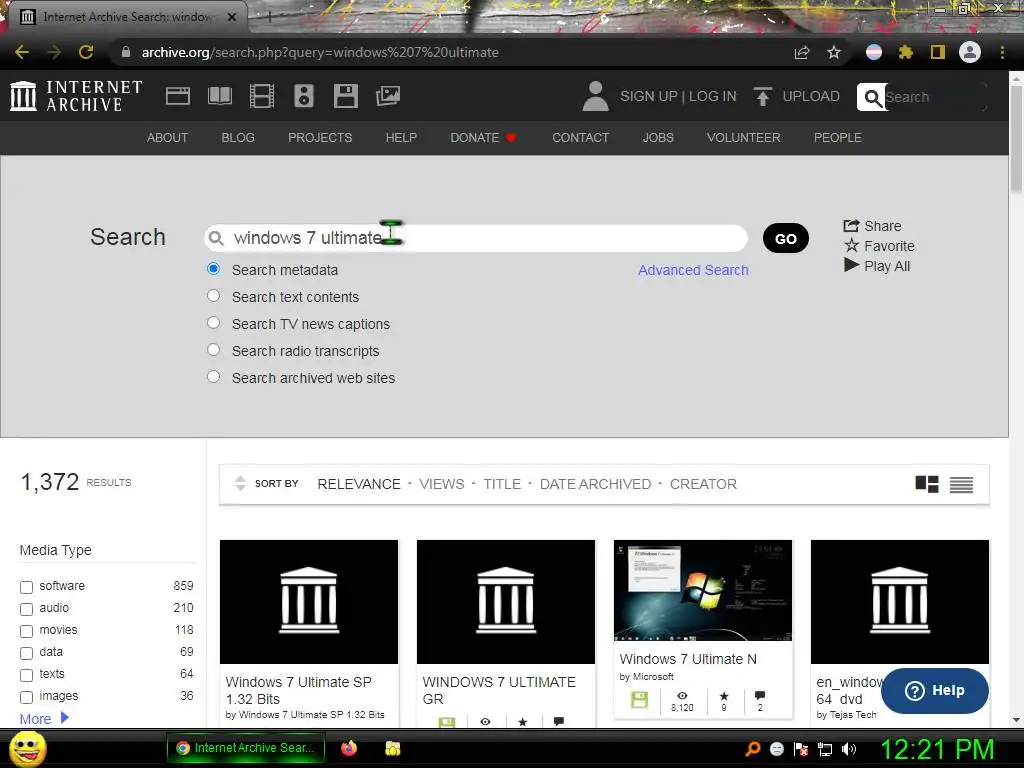Sort results by DATE ARCHIVED
The height and width of the screenshot is (768, 1024).
(595, 484)
